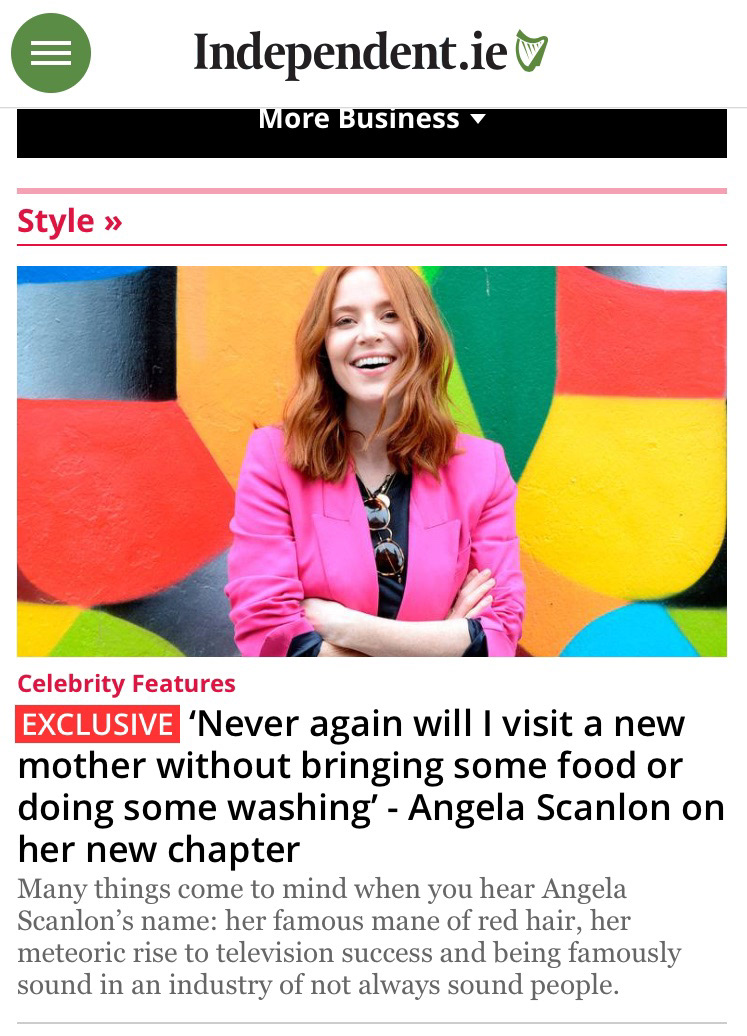Expand the More Business dropdown
This screenshot has height=1036, width=747.
[372, 120]
